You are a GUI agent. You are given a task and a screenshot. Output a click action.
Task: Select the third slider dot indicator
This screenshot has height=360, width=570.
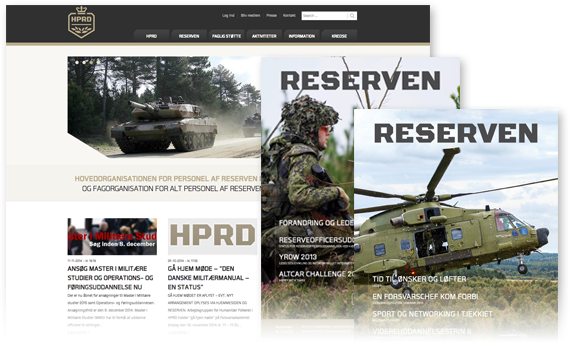pyautogui.click(x=91, y=63)
